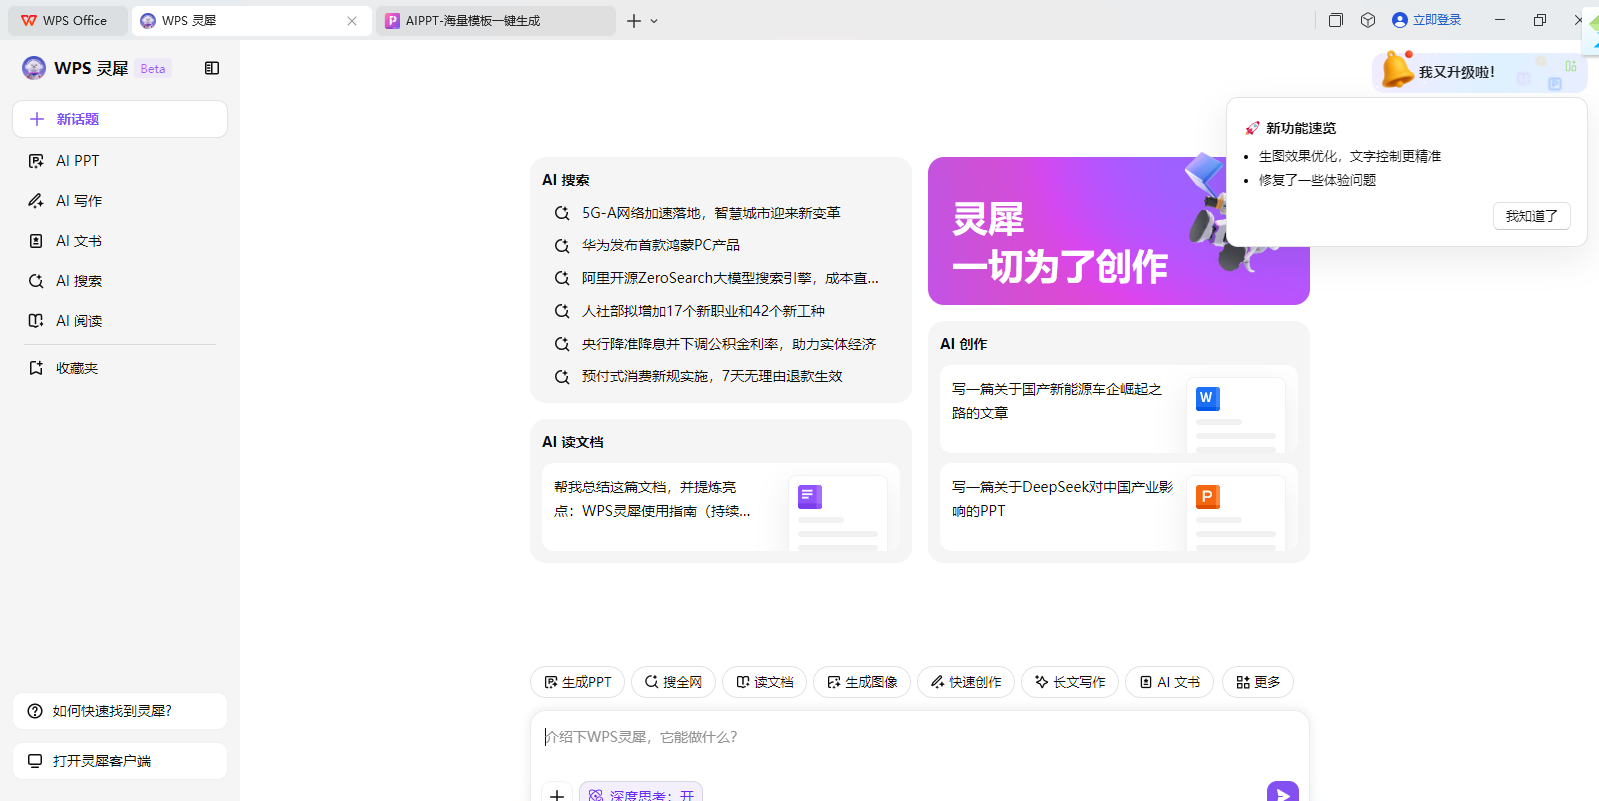This screenshot has height=801, width=1599.
Task: Click the purple send arrow button
Action: (x=1282, y=793)
